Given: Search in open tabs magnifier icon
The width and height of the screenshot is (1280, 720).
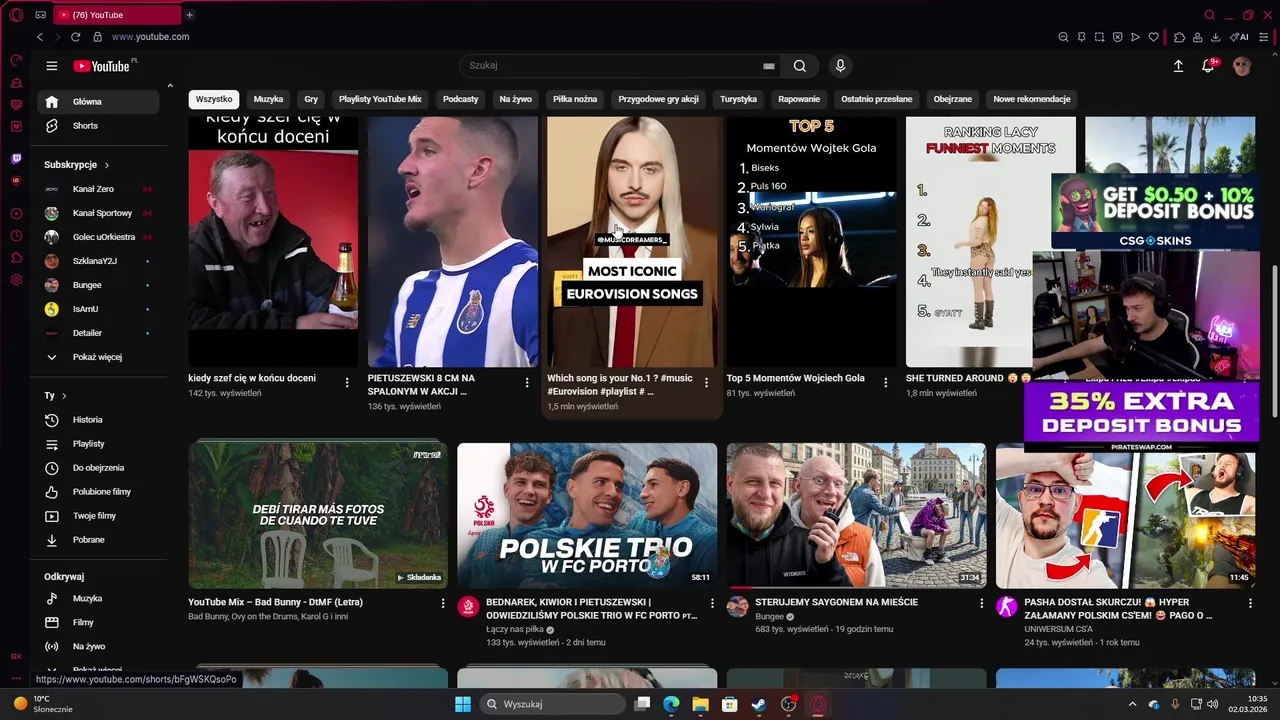Looking at the screenshot, I should [x=1209, y=15].
